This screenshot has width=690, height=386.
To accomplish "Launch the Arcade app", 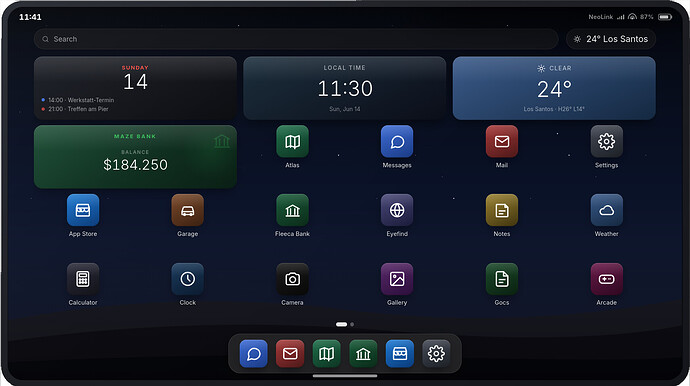I will (606, 279).
